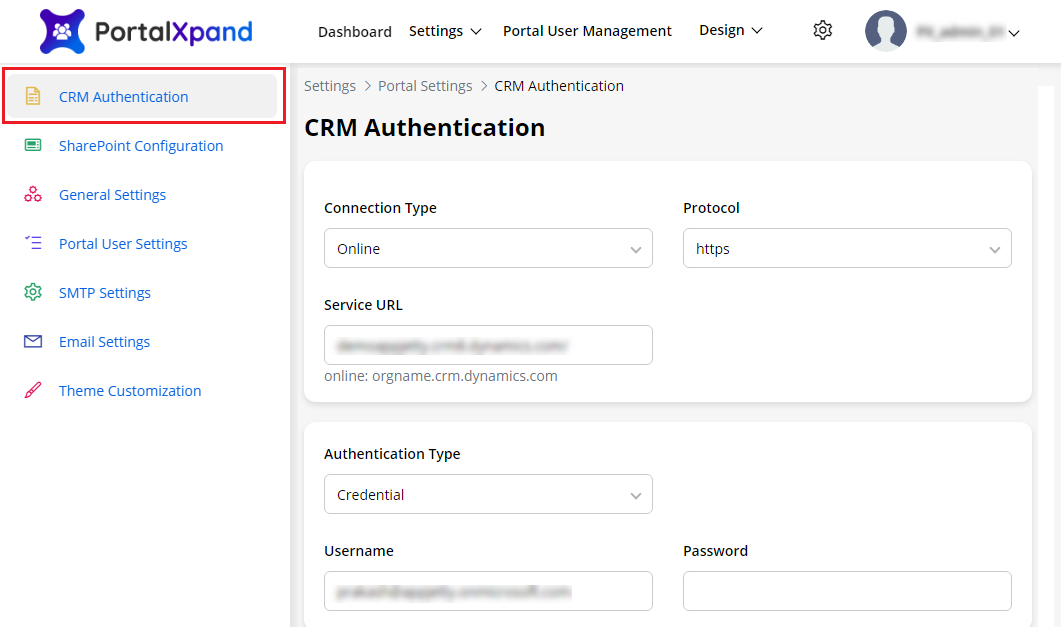Open the Settings menu in top navigation

[x=445, y=31]
